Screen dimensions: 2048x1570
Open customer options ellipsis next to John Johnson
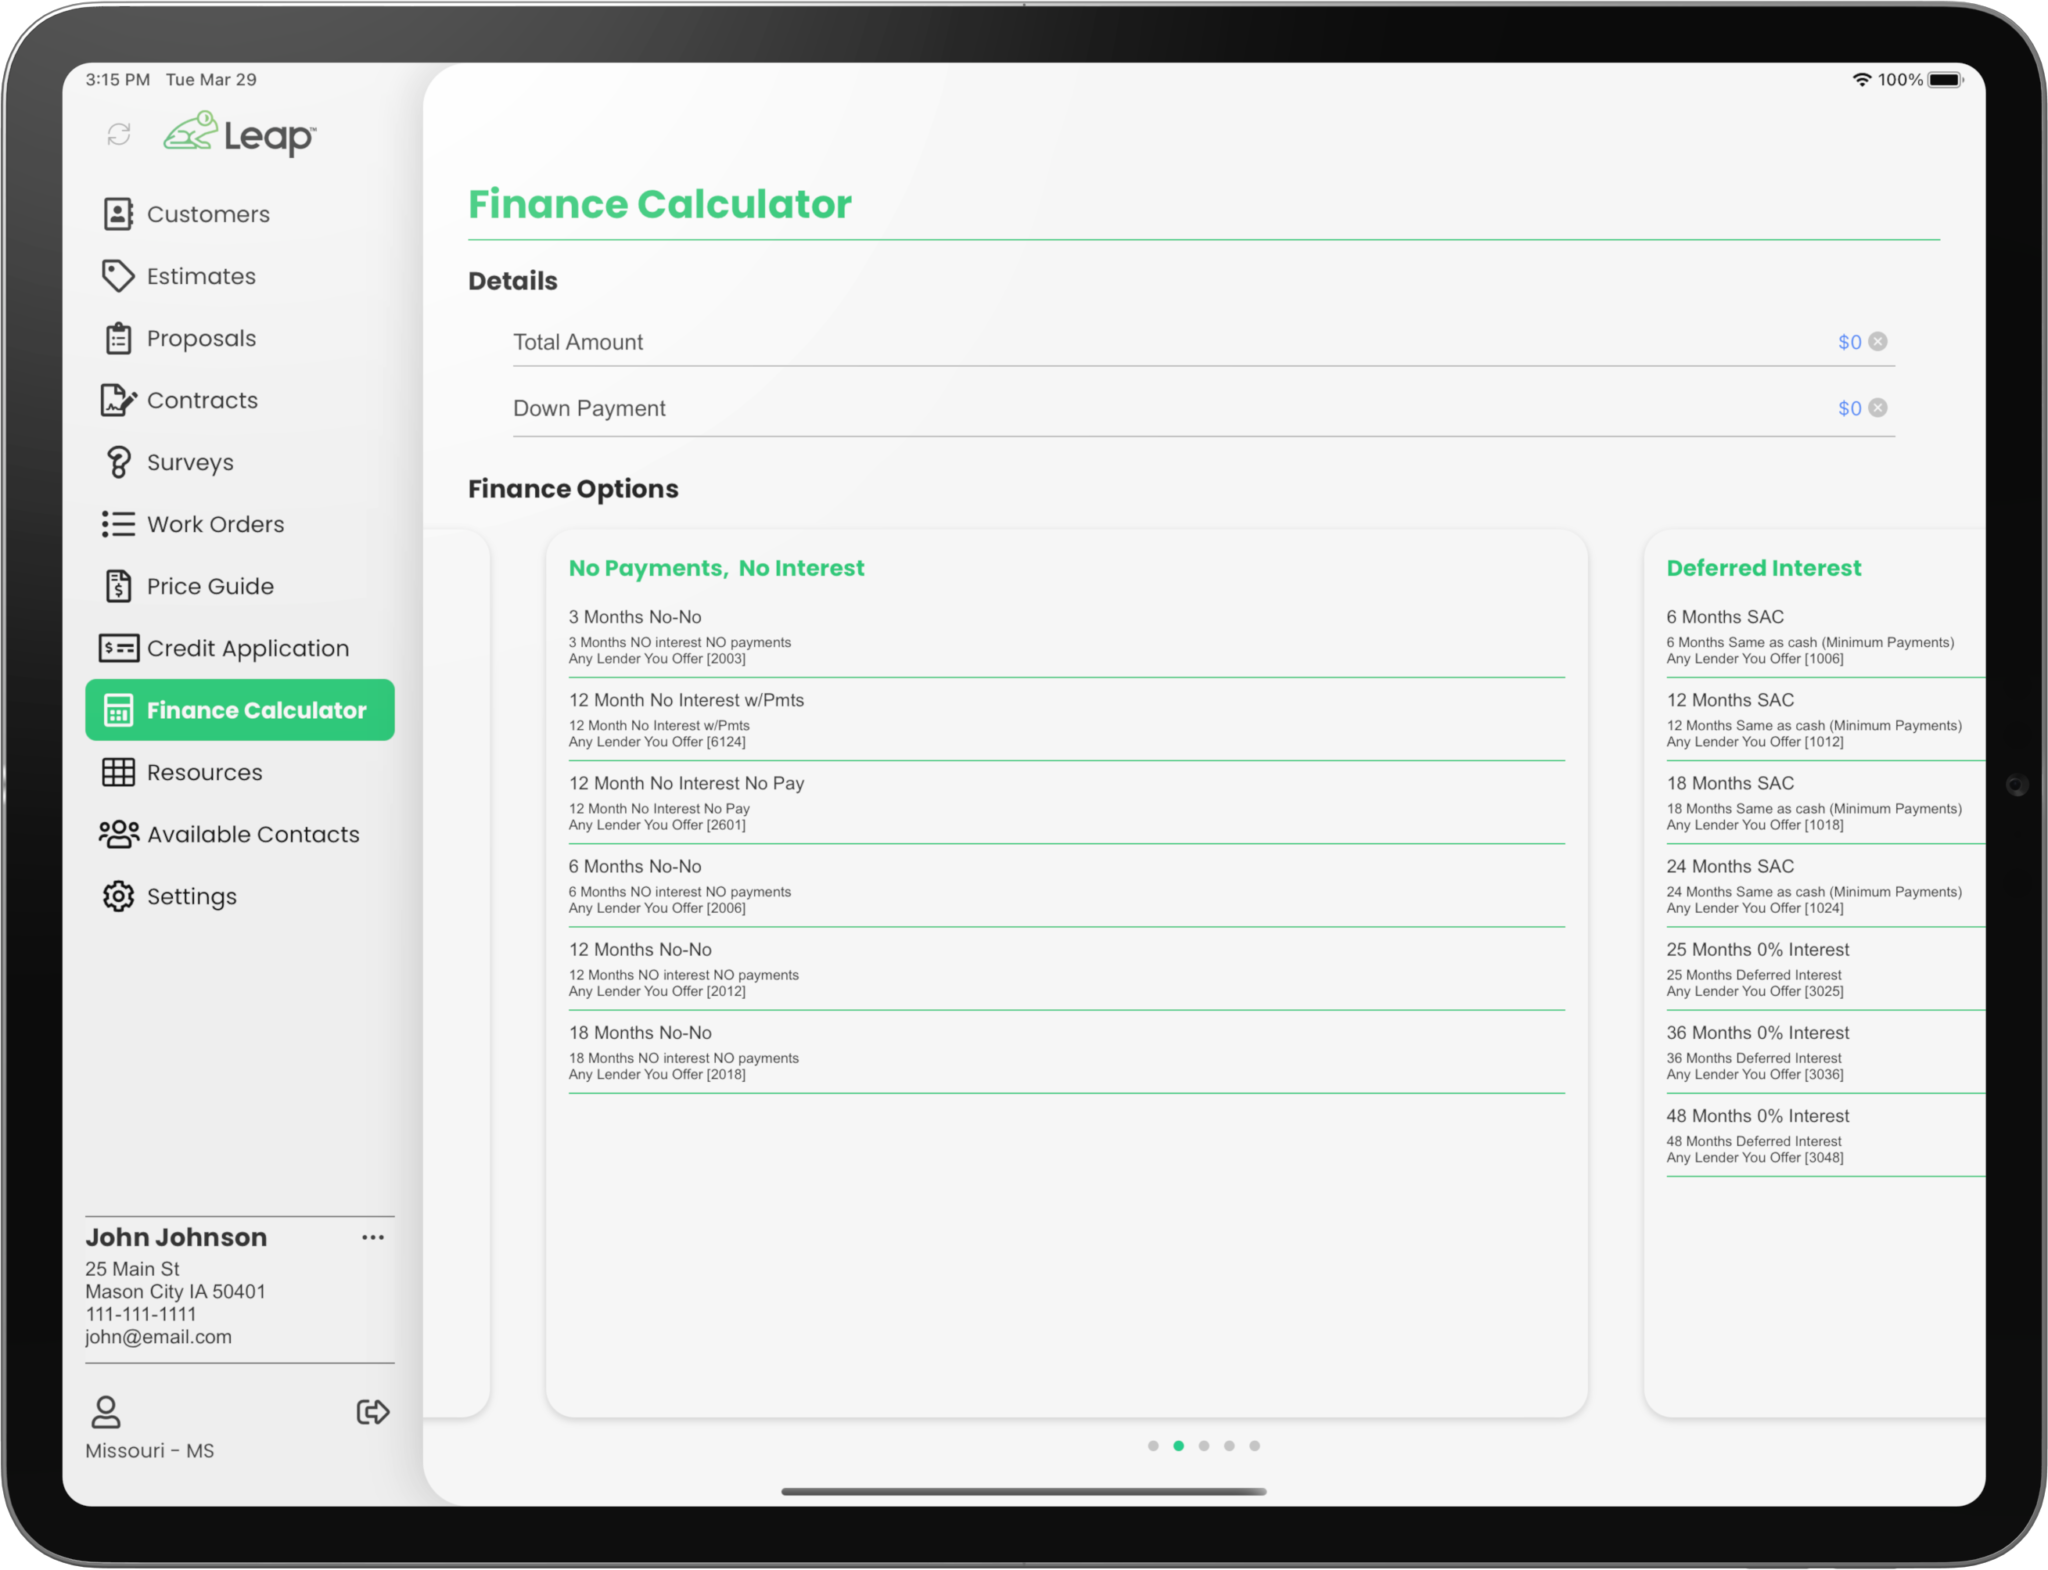[x=373, y=1237]
